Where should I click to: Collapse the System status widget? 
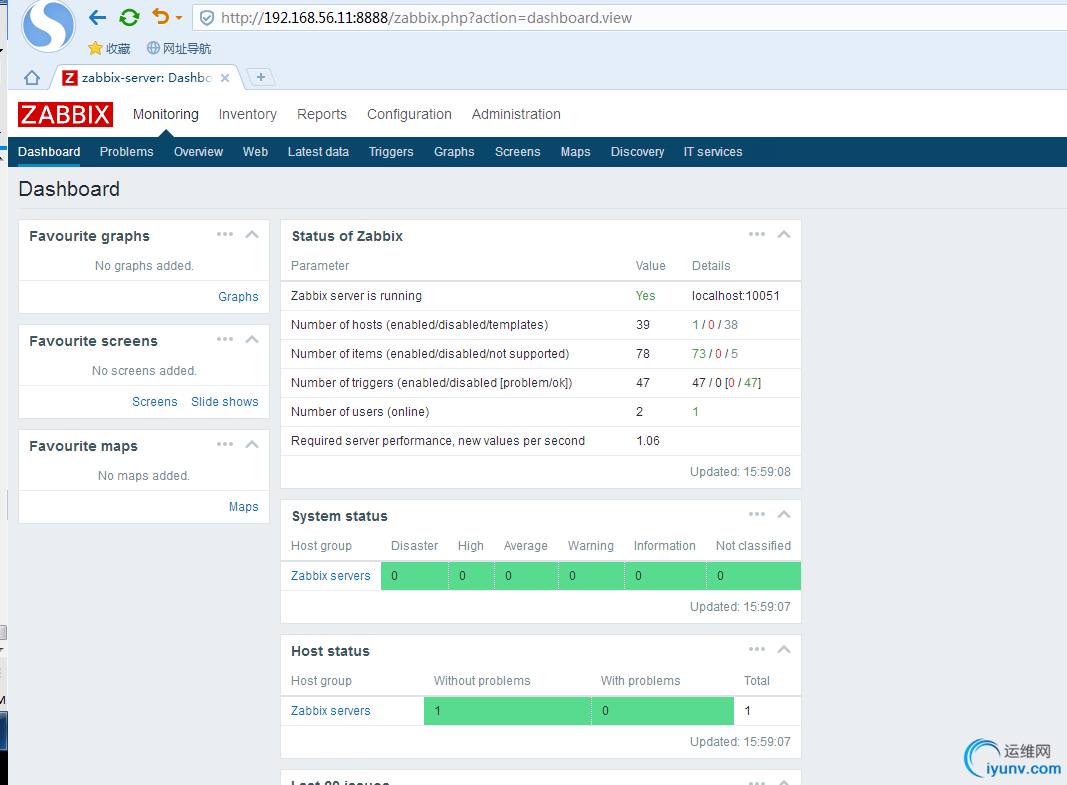pyautogui.click(x=784, y=514)
